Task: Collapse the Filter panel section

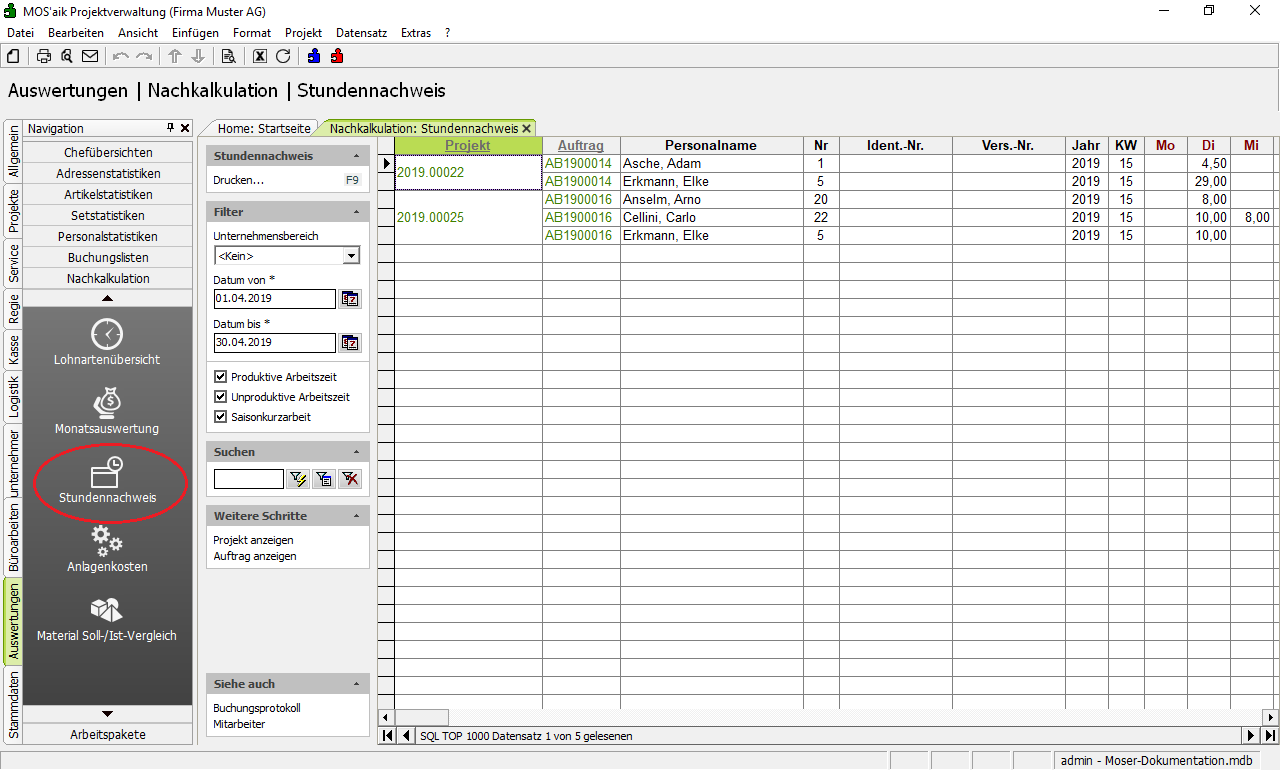Action: tap(357, 212)
